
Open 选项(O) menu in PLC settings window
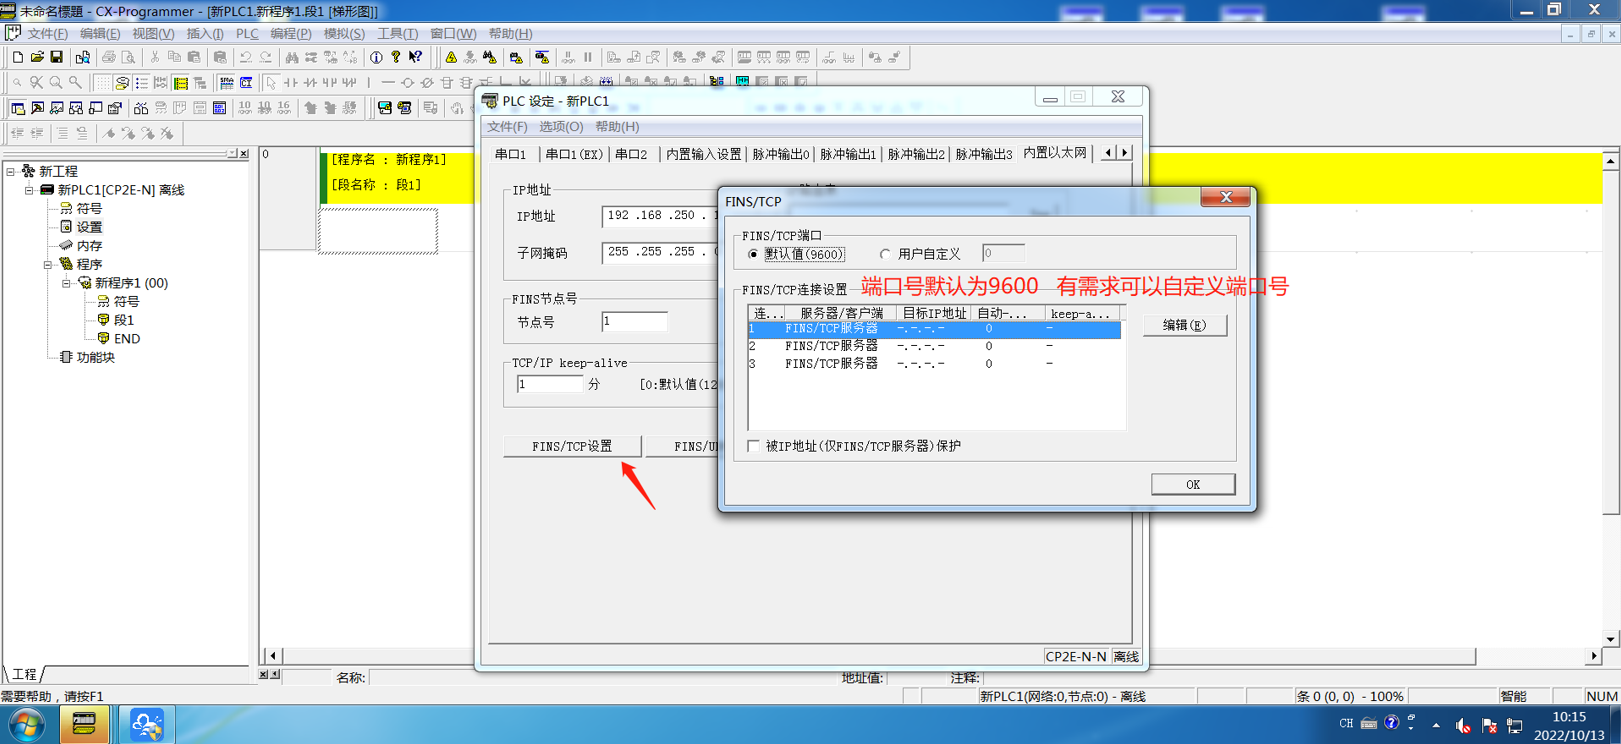point(561,127)
